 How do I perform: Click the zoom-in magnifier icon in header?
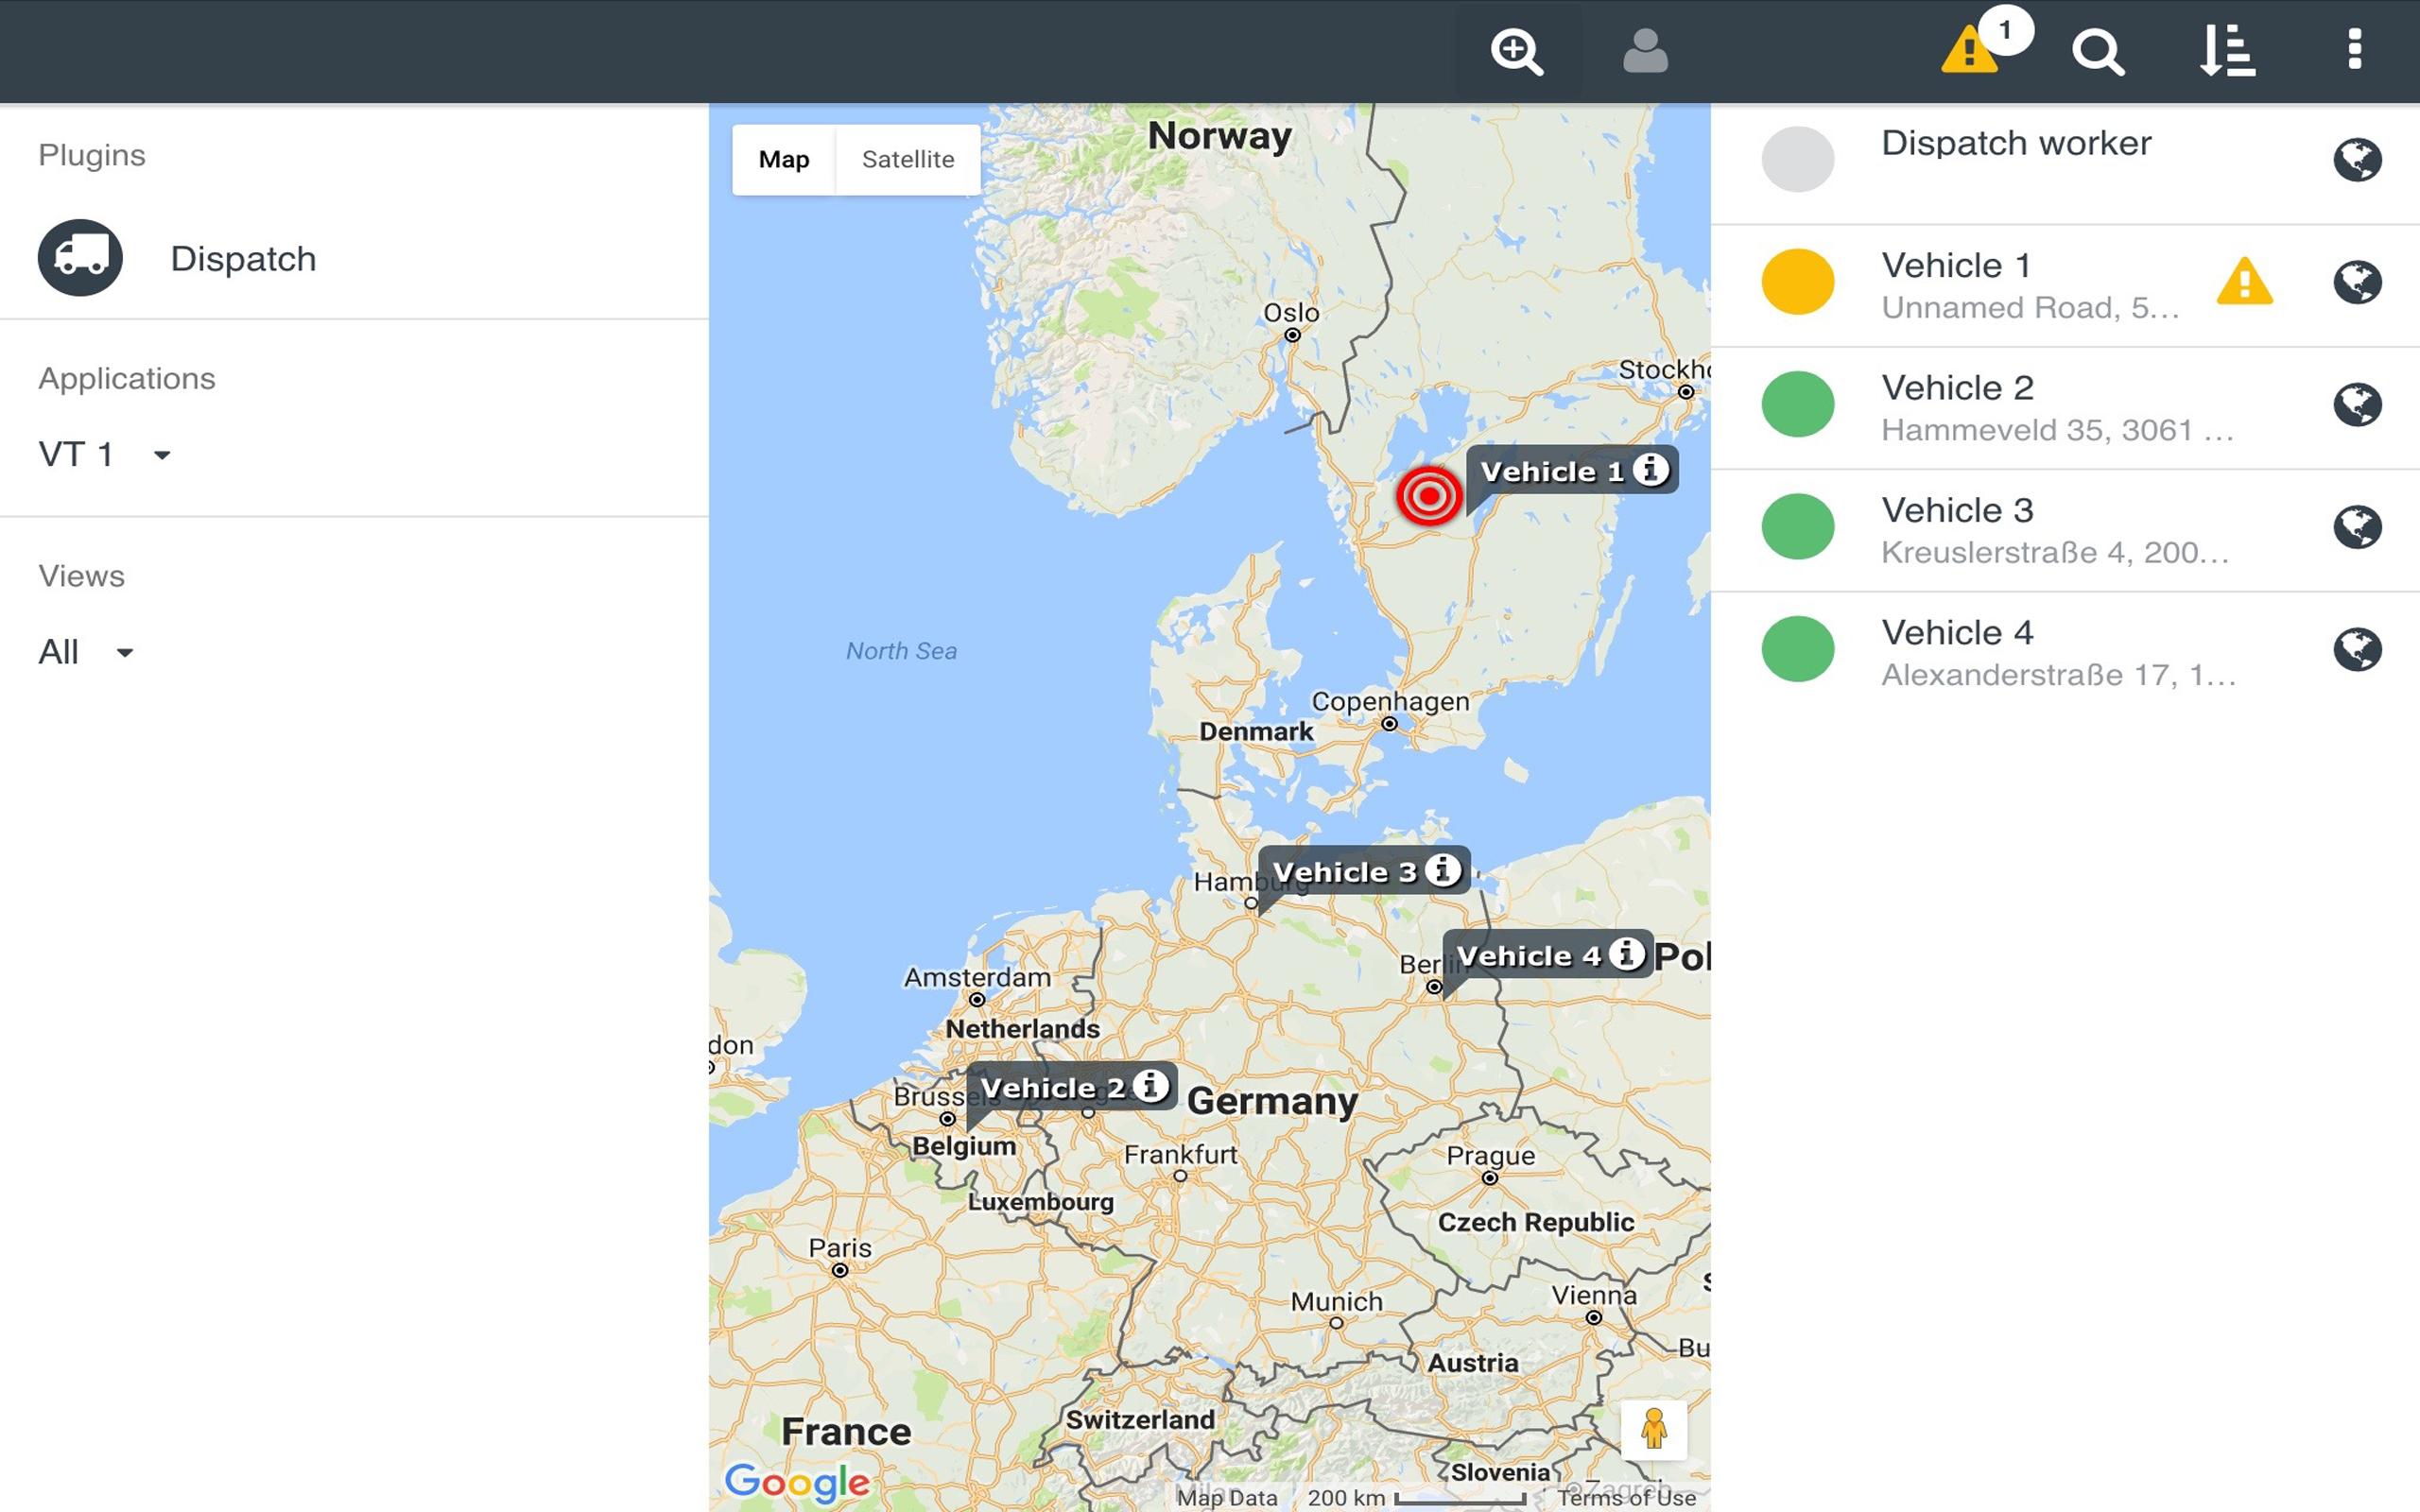point(1516,51)
